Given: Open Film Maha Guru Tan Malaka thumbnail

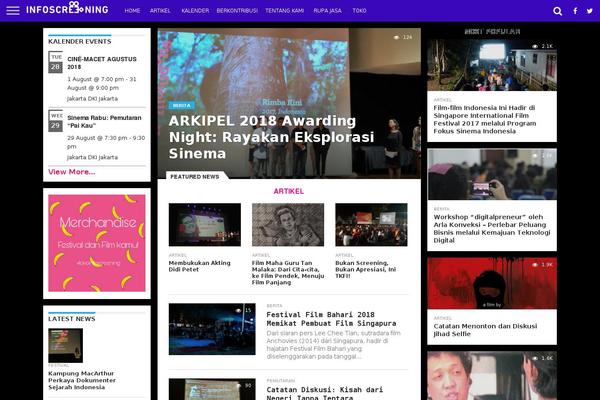Looking at the screenshot, I should coord(288,225).
